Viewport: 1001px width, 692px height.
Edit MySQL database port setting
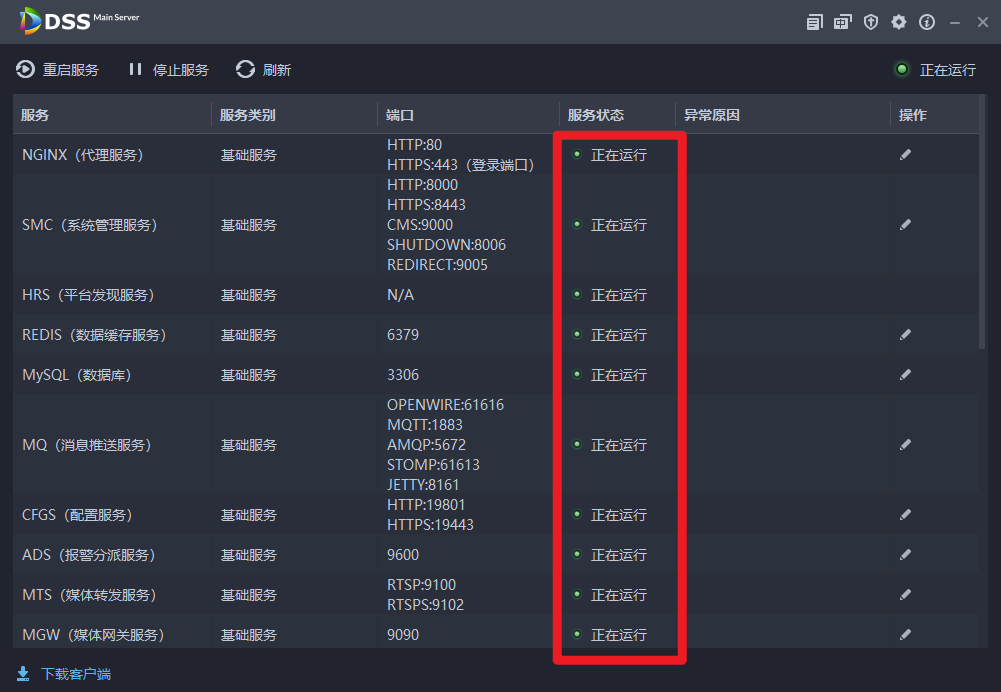[905, 375]
